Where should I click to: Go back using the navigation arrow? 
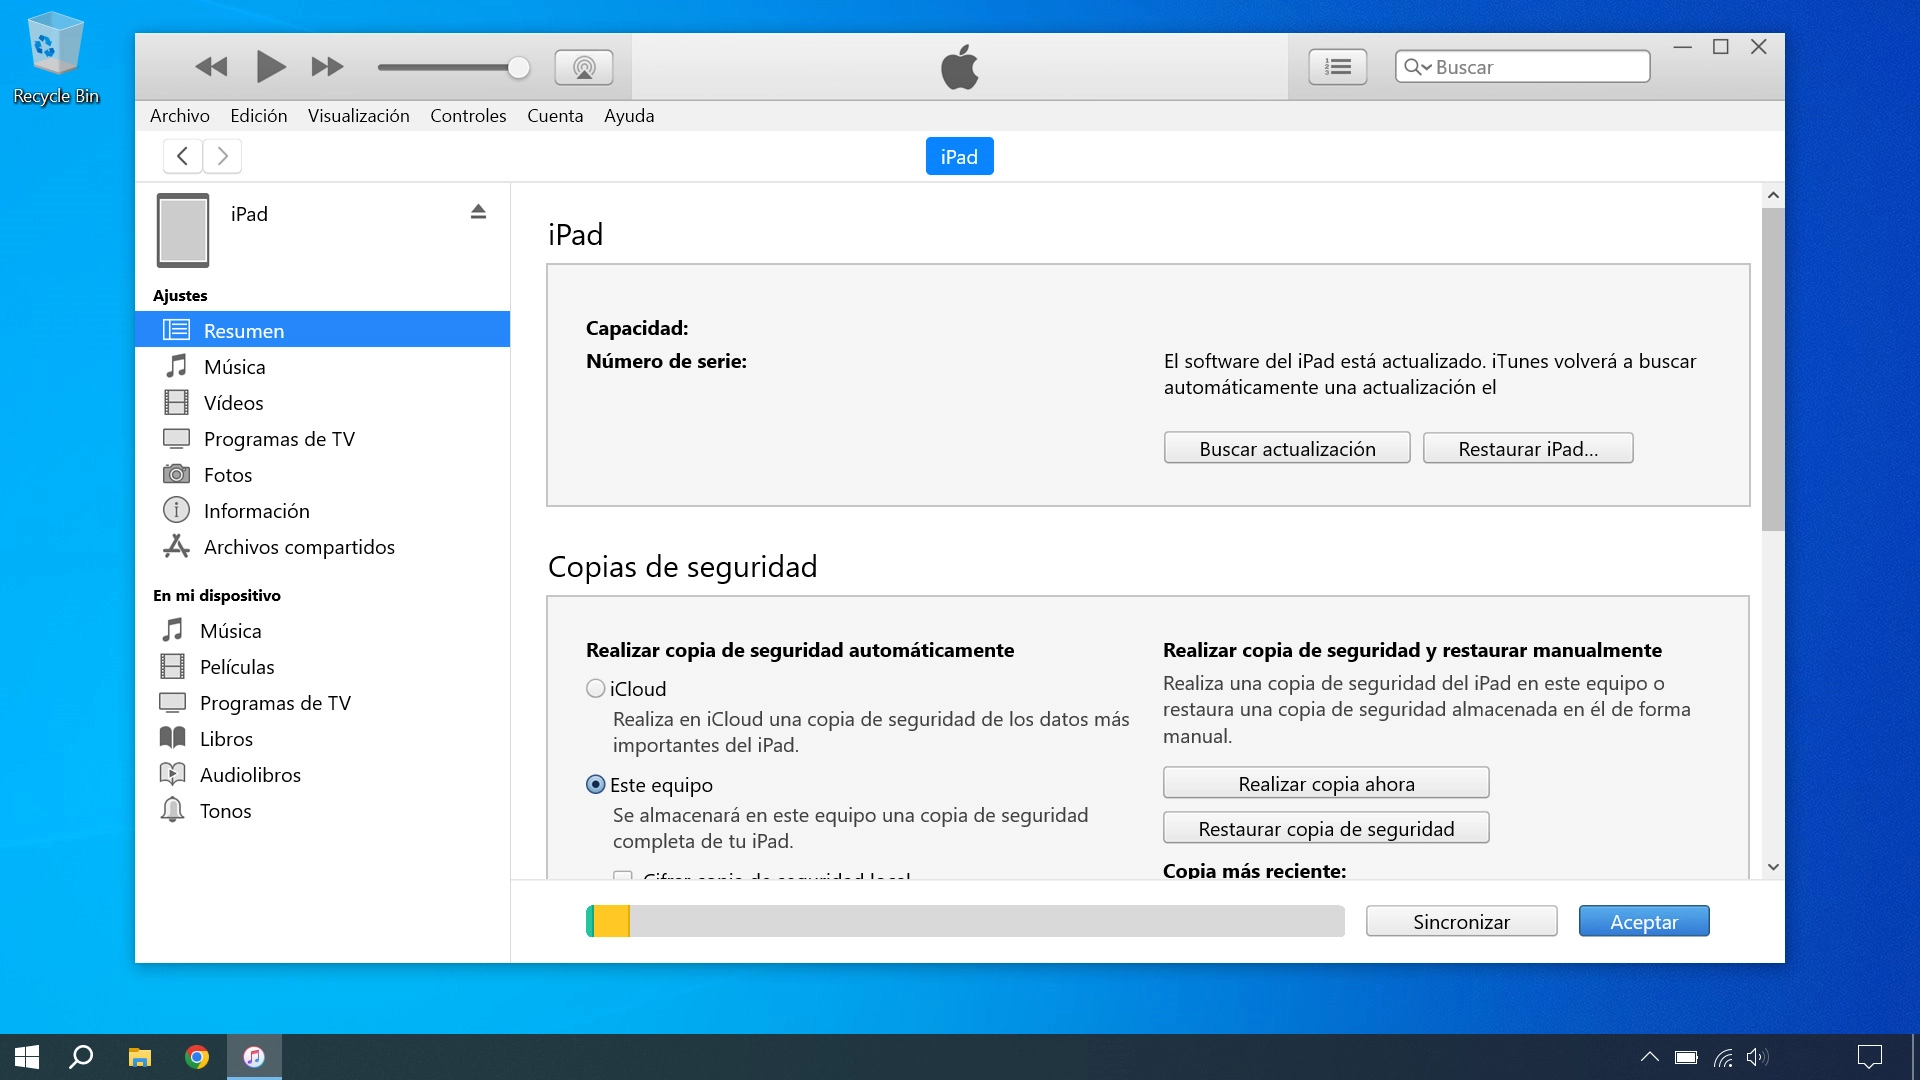click(x=181, y=155)
